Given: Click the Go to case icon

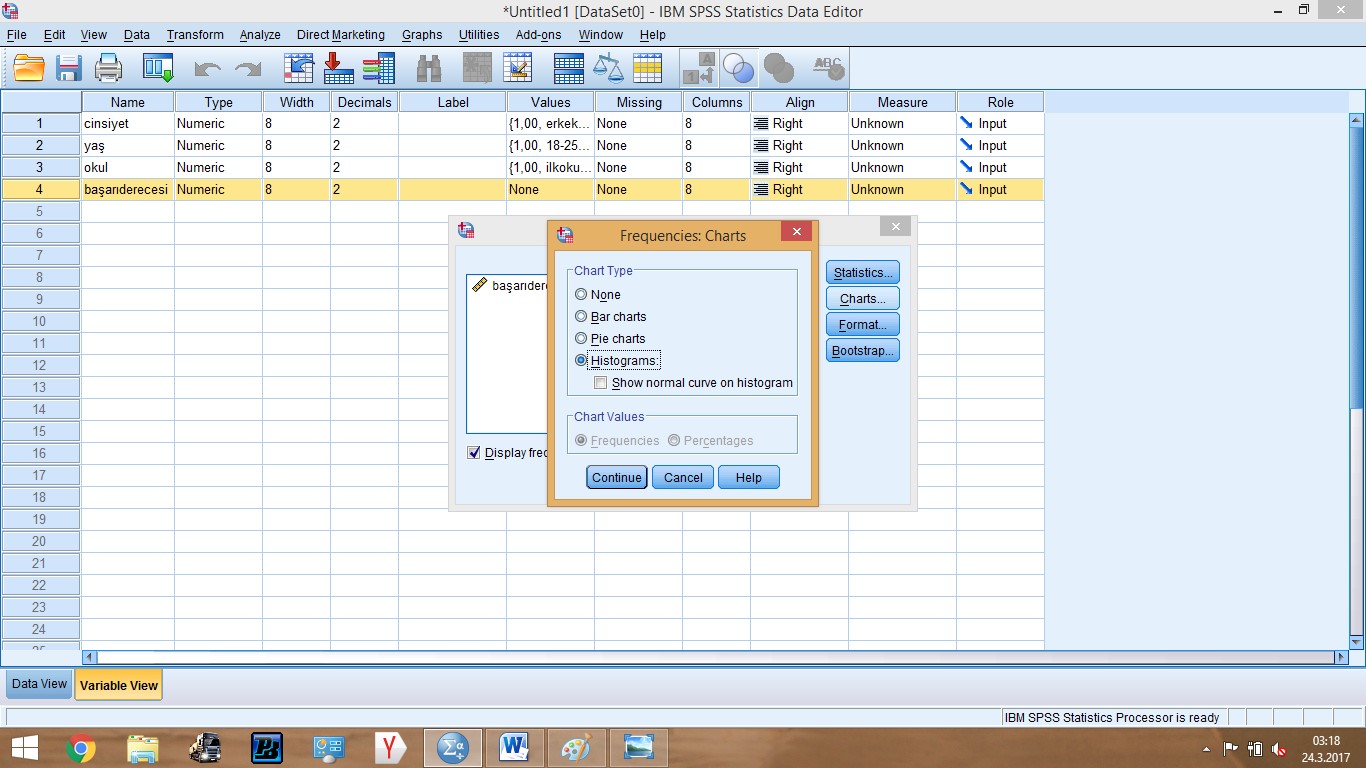Looking at the screenshot, I should tap(299, 68).
